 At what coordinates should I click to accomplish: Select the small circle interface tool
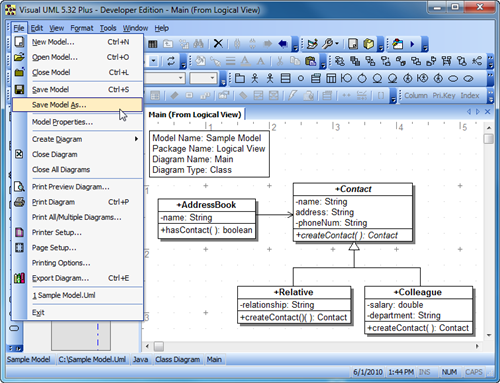[301, 79]
